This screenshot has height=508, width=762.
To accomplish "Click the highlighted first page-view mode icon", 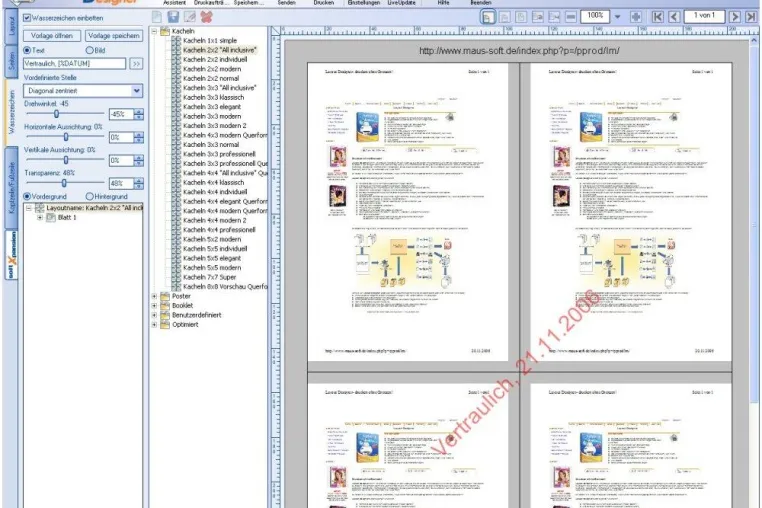I will click(488, 17).
